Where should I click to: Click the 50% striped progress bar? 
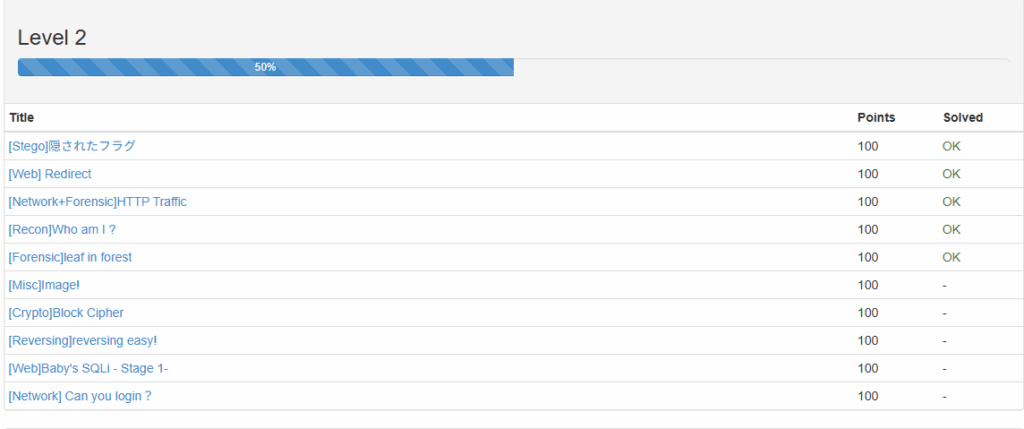tap(265, 67)
